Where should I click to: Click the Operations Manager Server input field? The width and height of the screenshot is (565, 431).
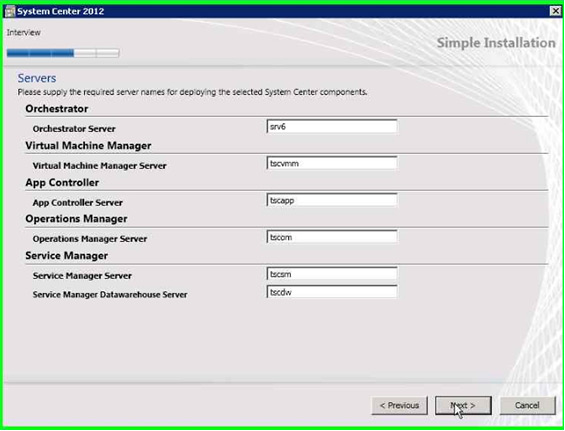tap(332, 237)
